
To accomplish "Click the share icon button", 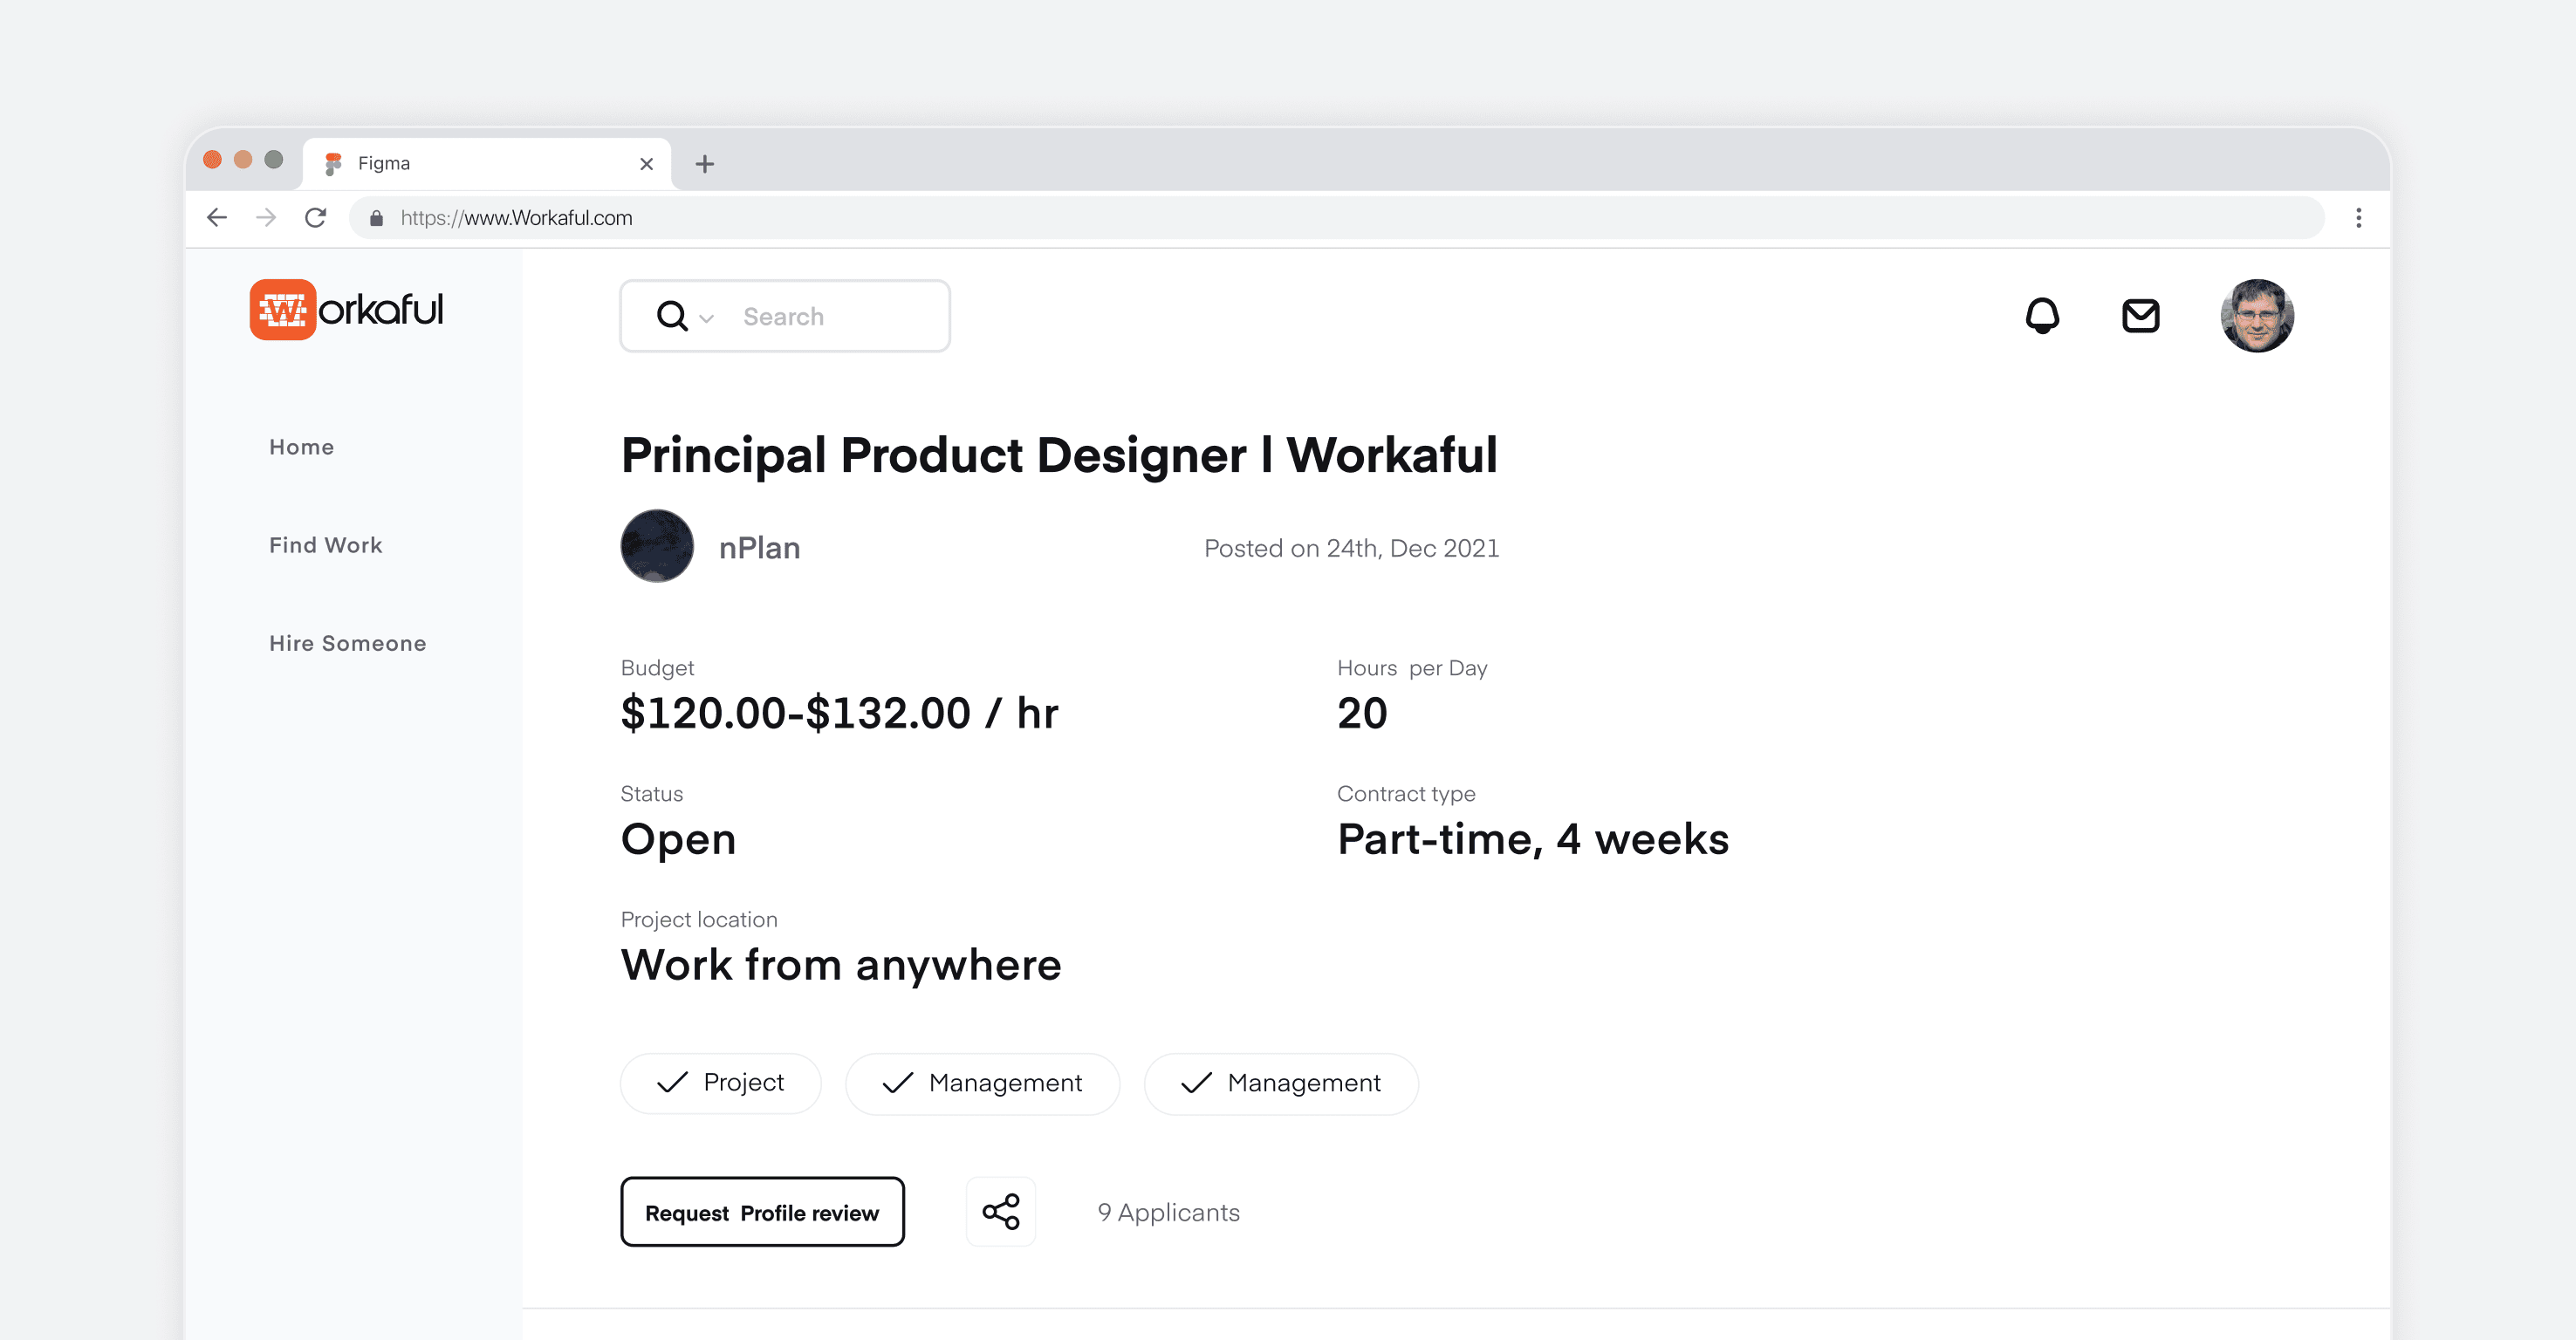I will [x=1000, y=1212].
